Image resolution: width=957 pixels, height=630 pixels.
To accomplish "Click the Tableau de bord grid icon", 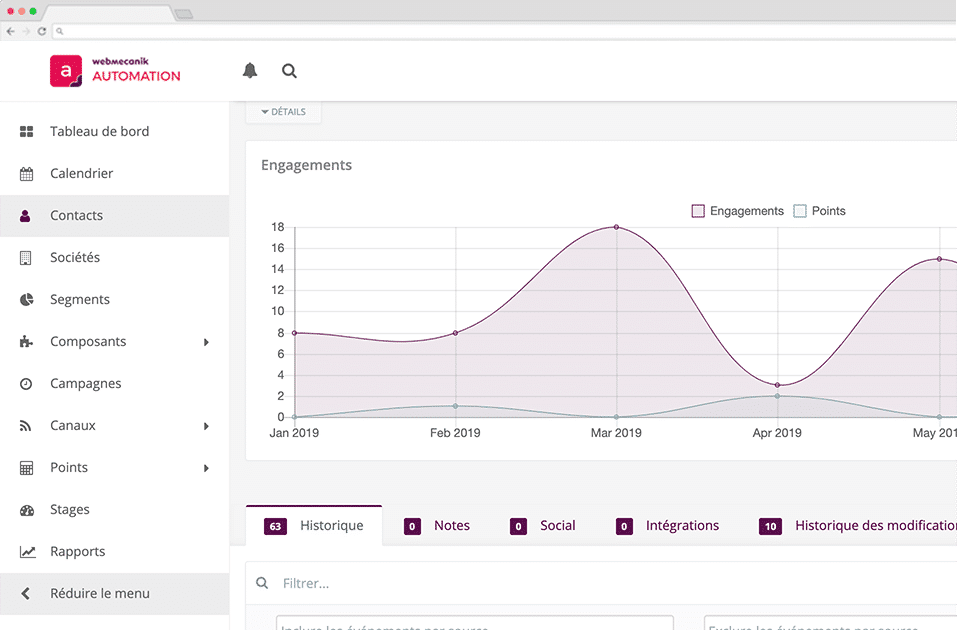I will 27,132.
